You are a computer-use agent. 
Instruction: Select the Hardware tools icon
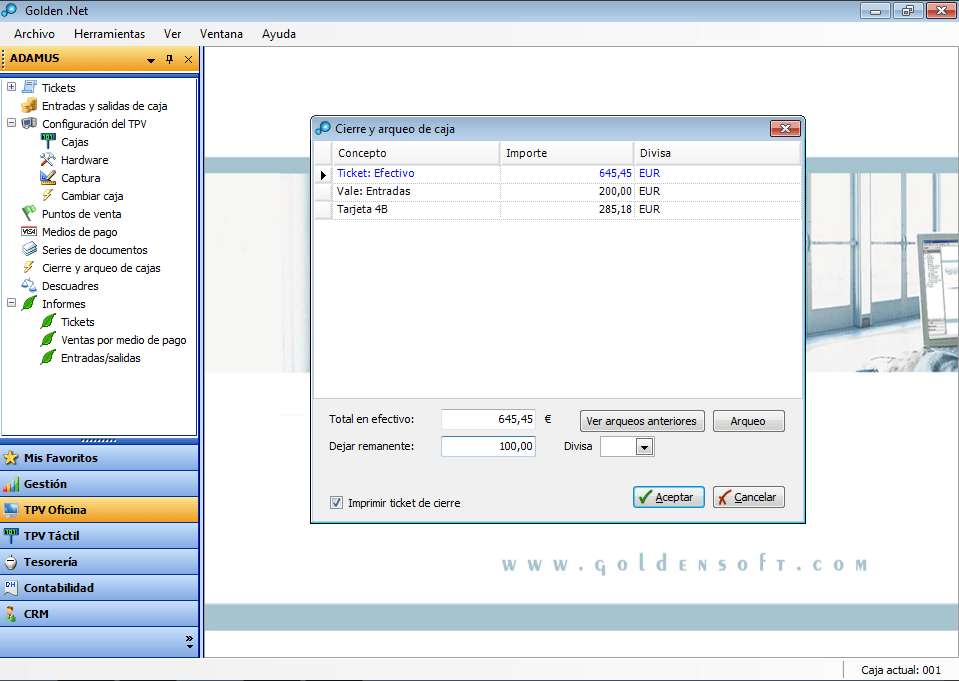point(48,160)
